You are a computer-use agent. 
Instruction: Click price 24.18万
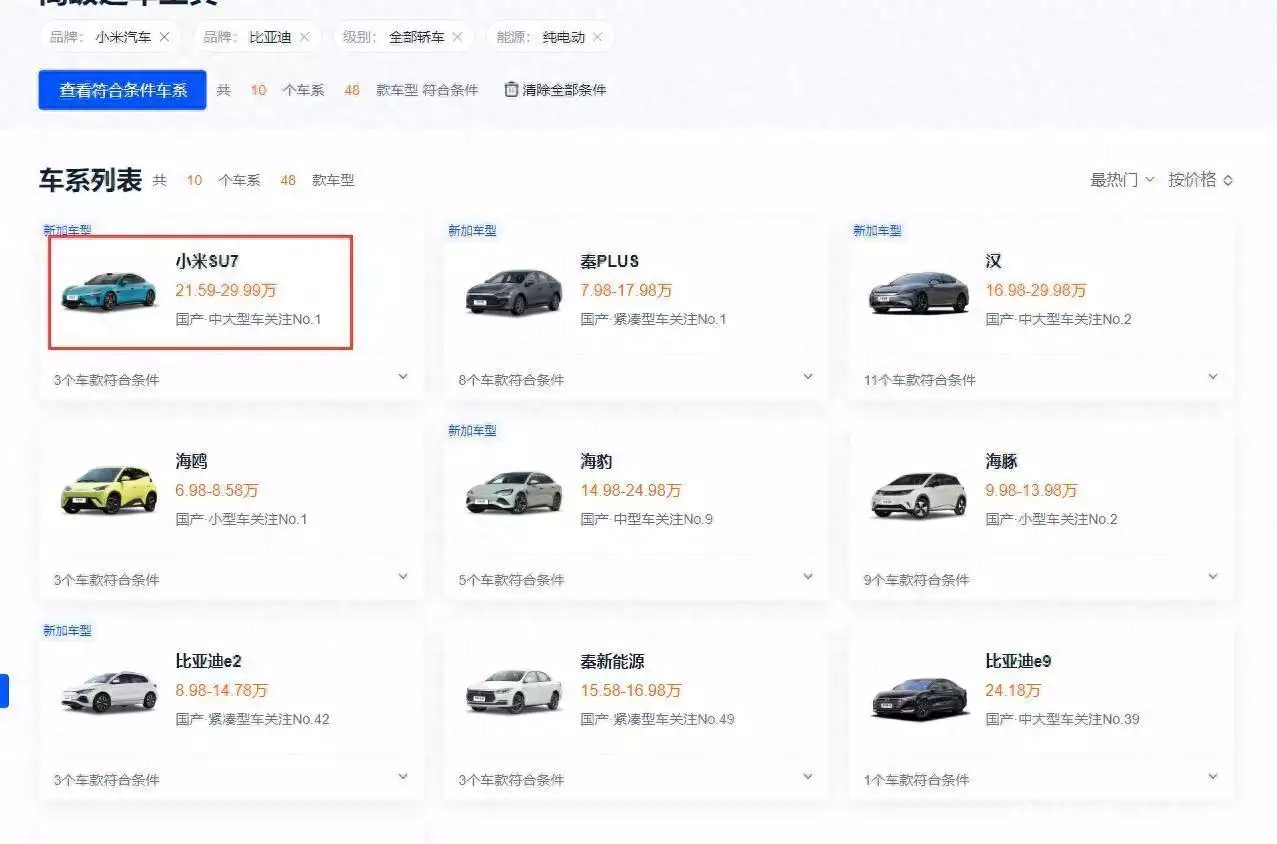point(1013,690)
